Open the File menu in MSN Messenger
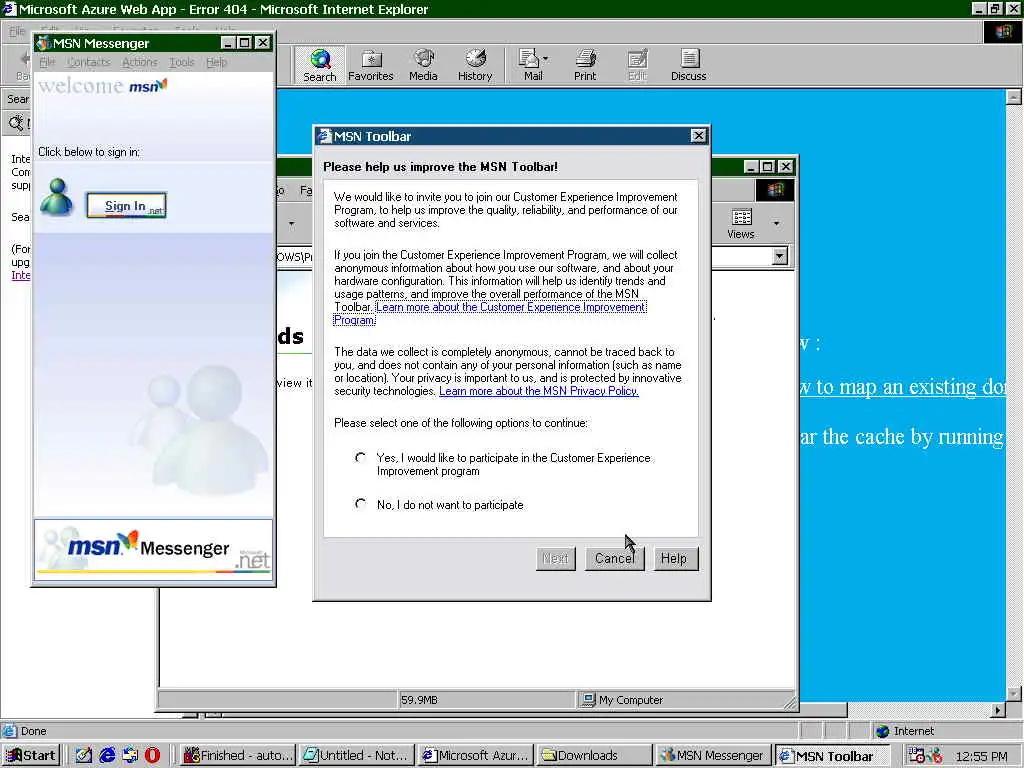Screen dimensions: 1024x768 tap(46, 63)
